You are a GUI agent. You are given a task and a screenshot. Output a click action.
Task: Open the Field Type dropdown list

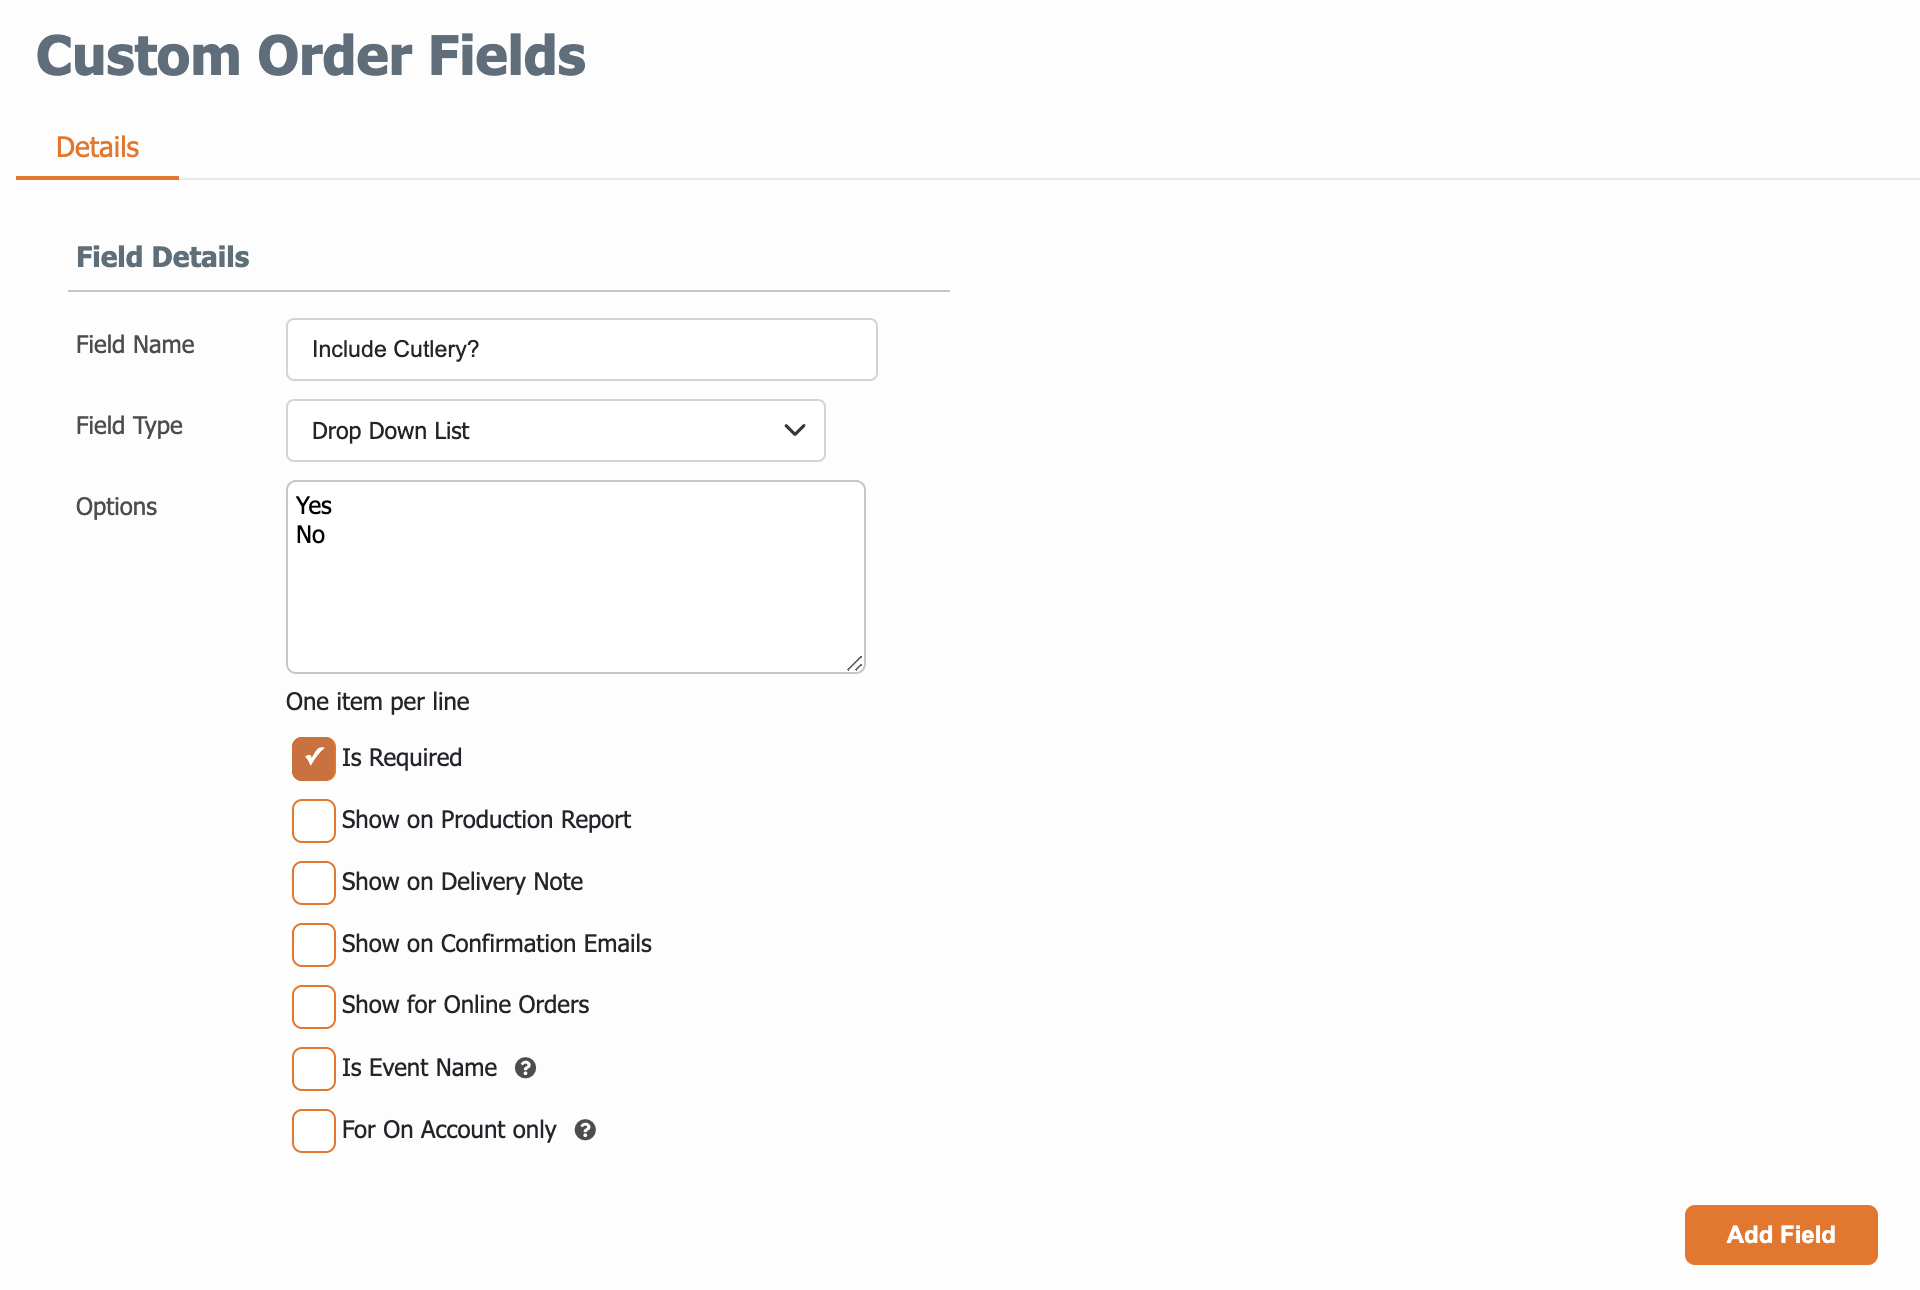pos(556,431)
